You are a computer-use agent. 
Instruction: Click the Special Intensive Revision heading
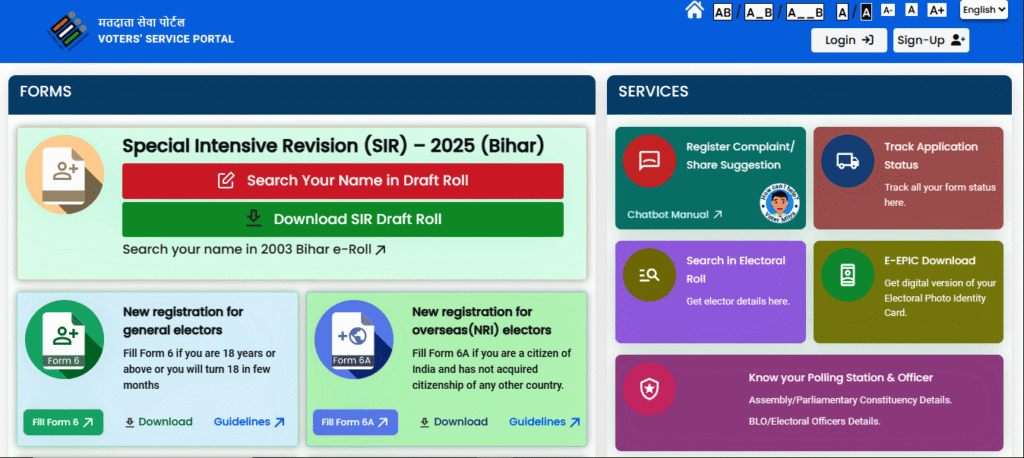click(333, 146)
